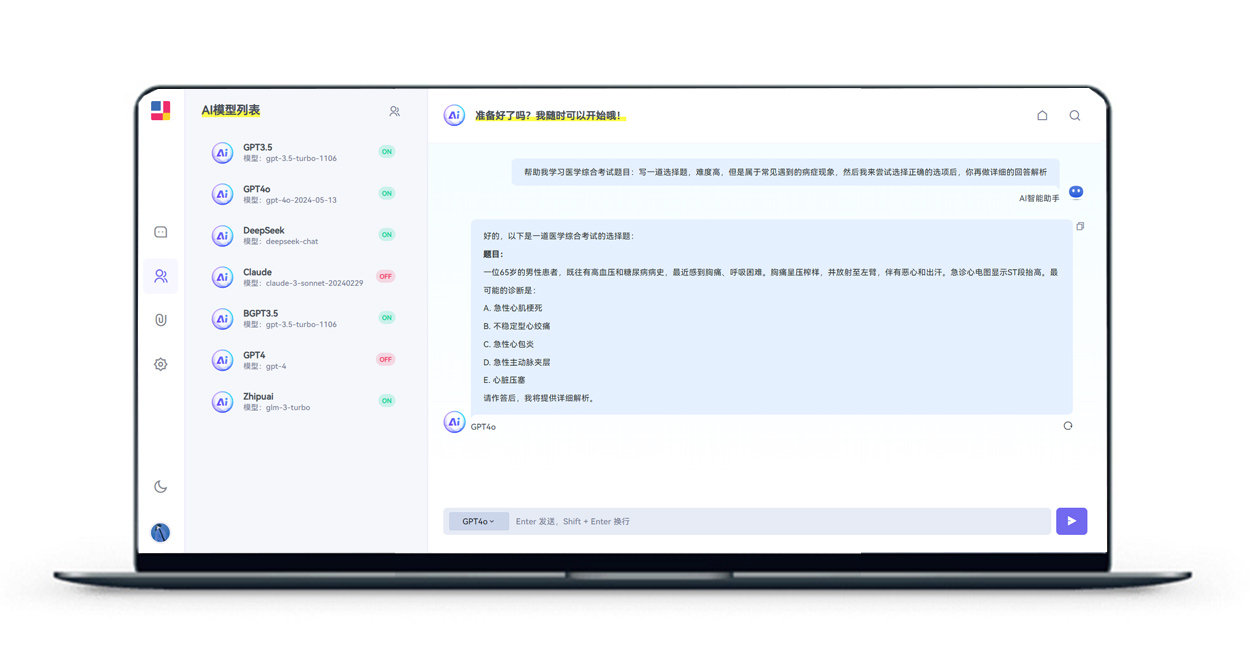Click the user profile avatar at bottom
Viewport: 1251px width, 666px height.
(x=160, y=533)
